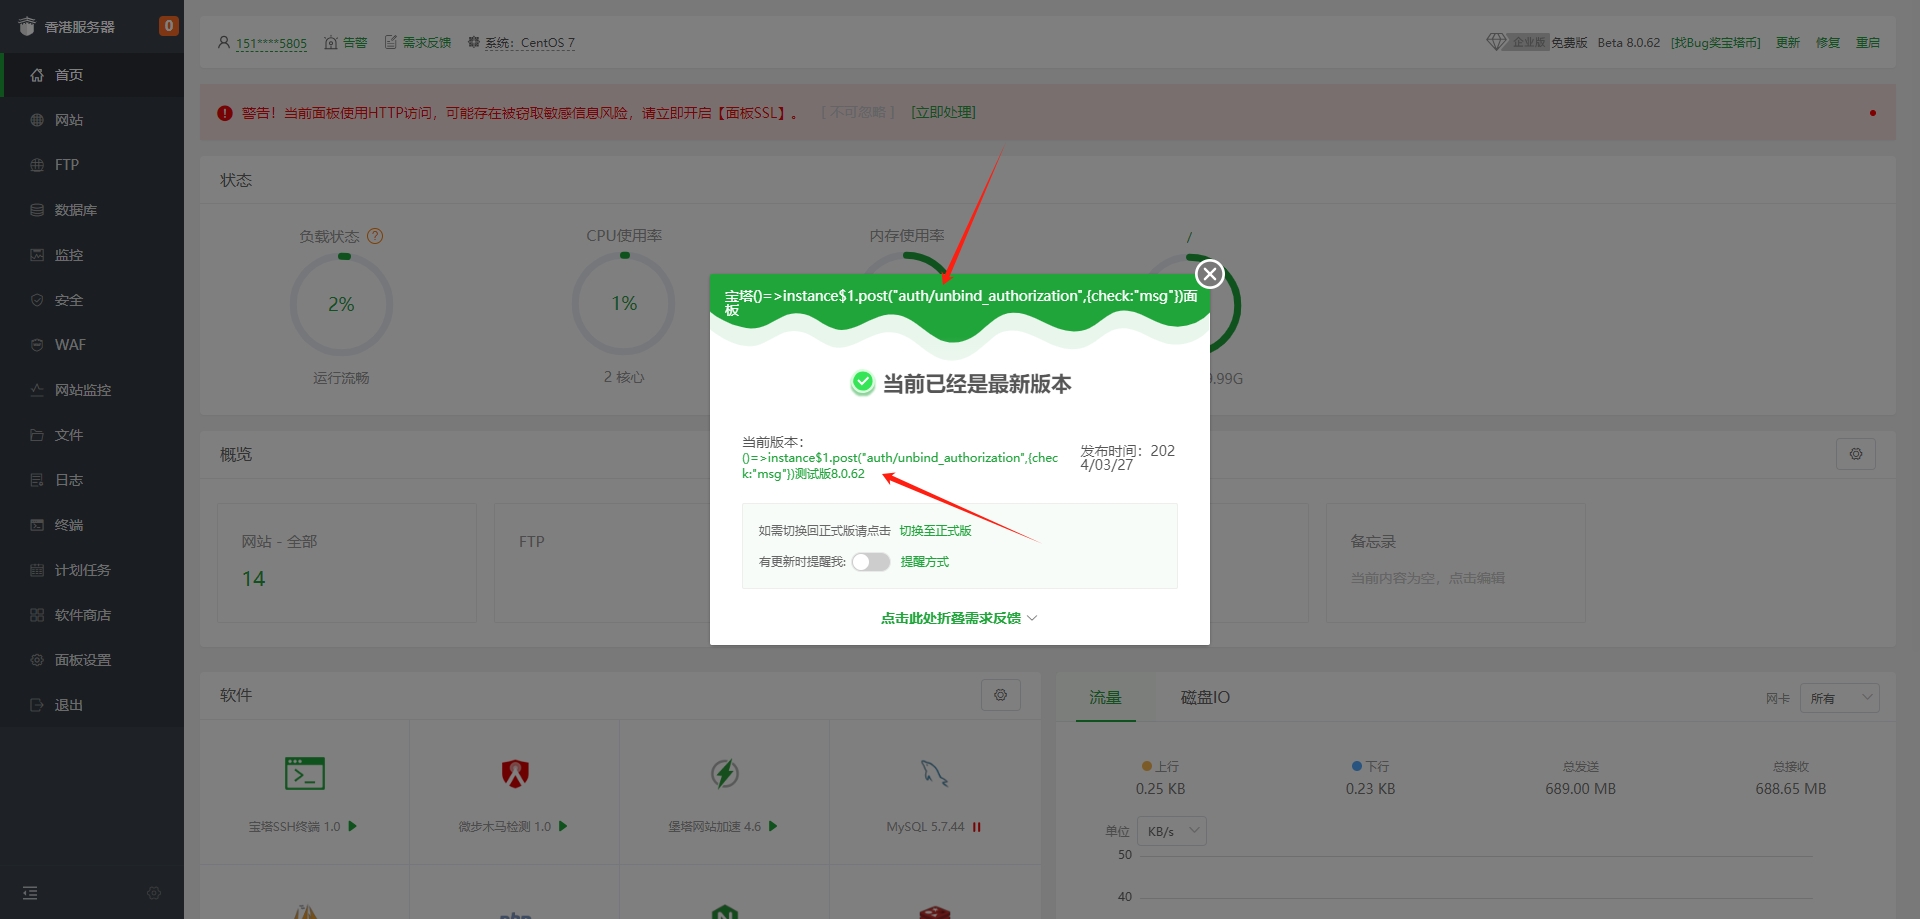Click the 日志 log icon in sidebar
The height and width of the screenshot is (919, 1920).
[x=37, y=480]
